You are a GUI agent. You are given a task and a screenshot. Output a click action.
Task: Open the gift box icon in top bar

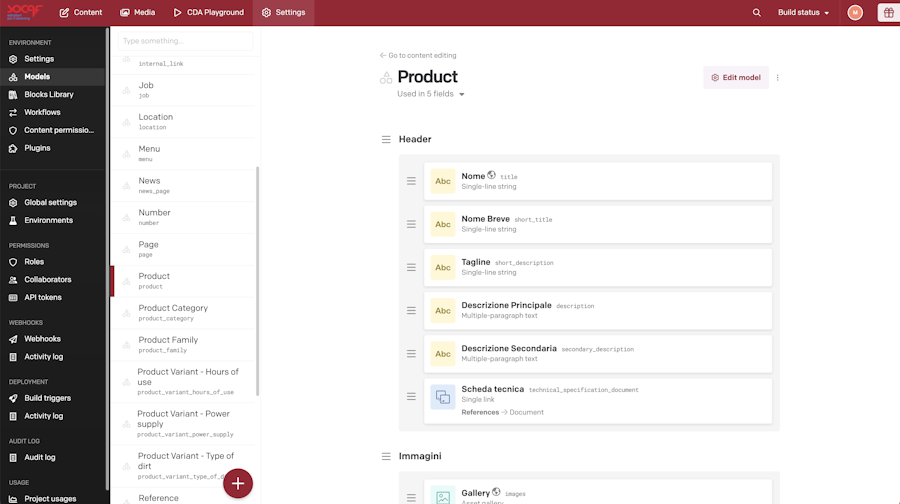[x=889, y=13]
